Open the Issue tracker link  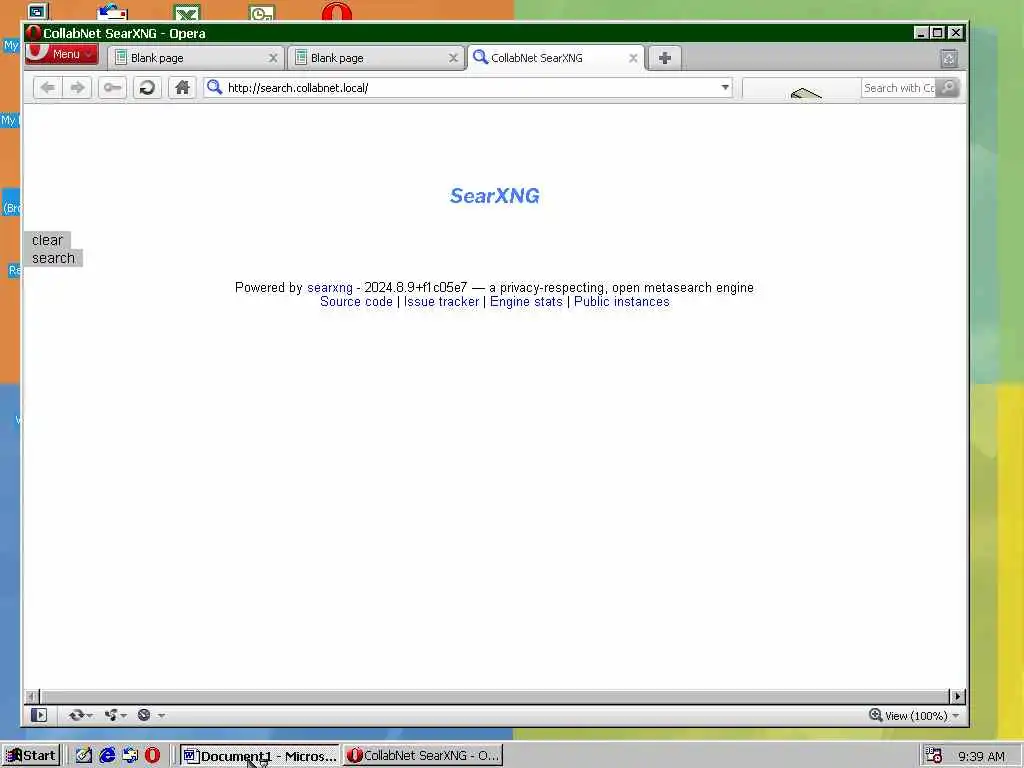[441, 302]
